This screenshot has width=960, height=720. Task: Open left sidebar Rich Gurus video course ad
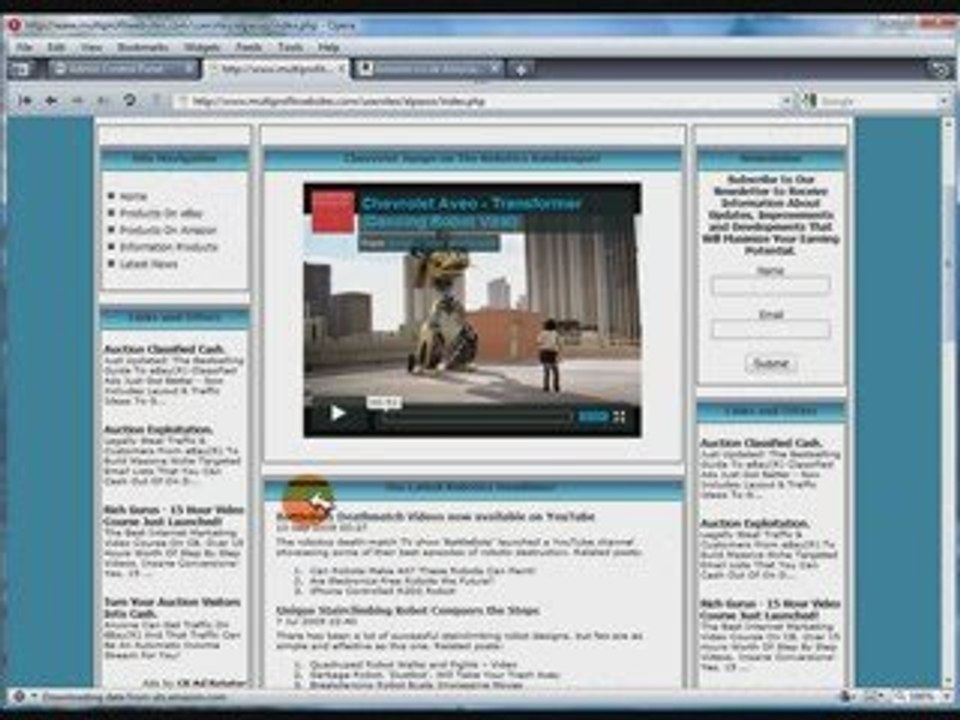coord(173,516)
